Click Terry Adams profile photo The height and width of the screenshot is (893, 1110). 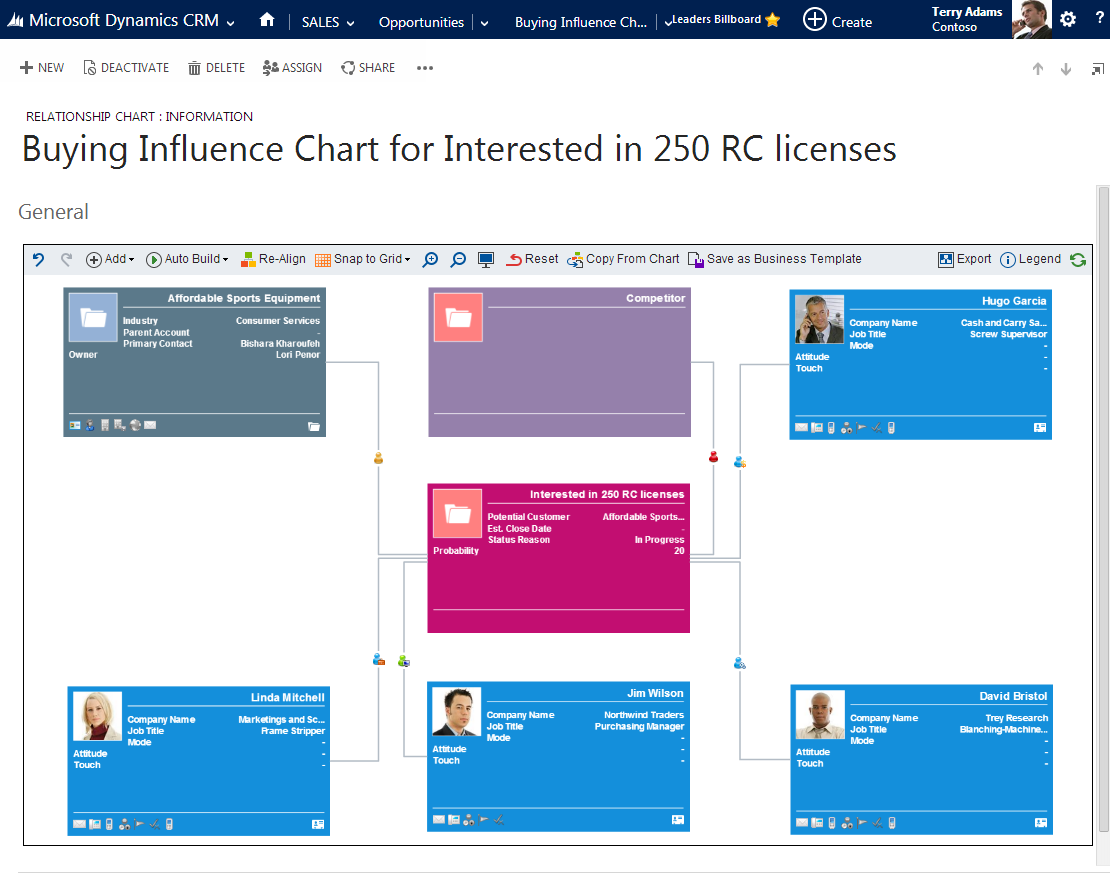[x=1031, y=19]
